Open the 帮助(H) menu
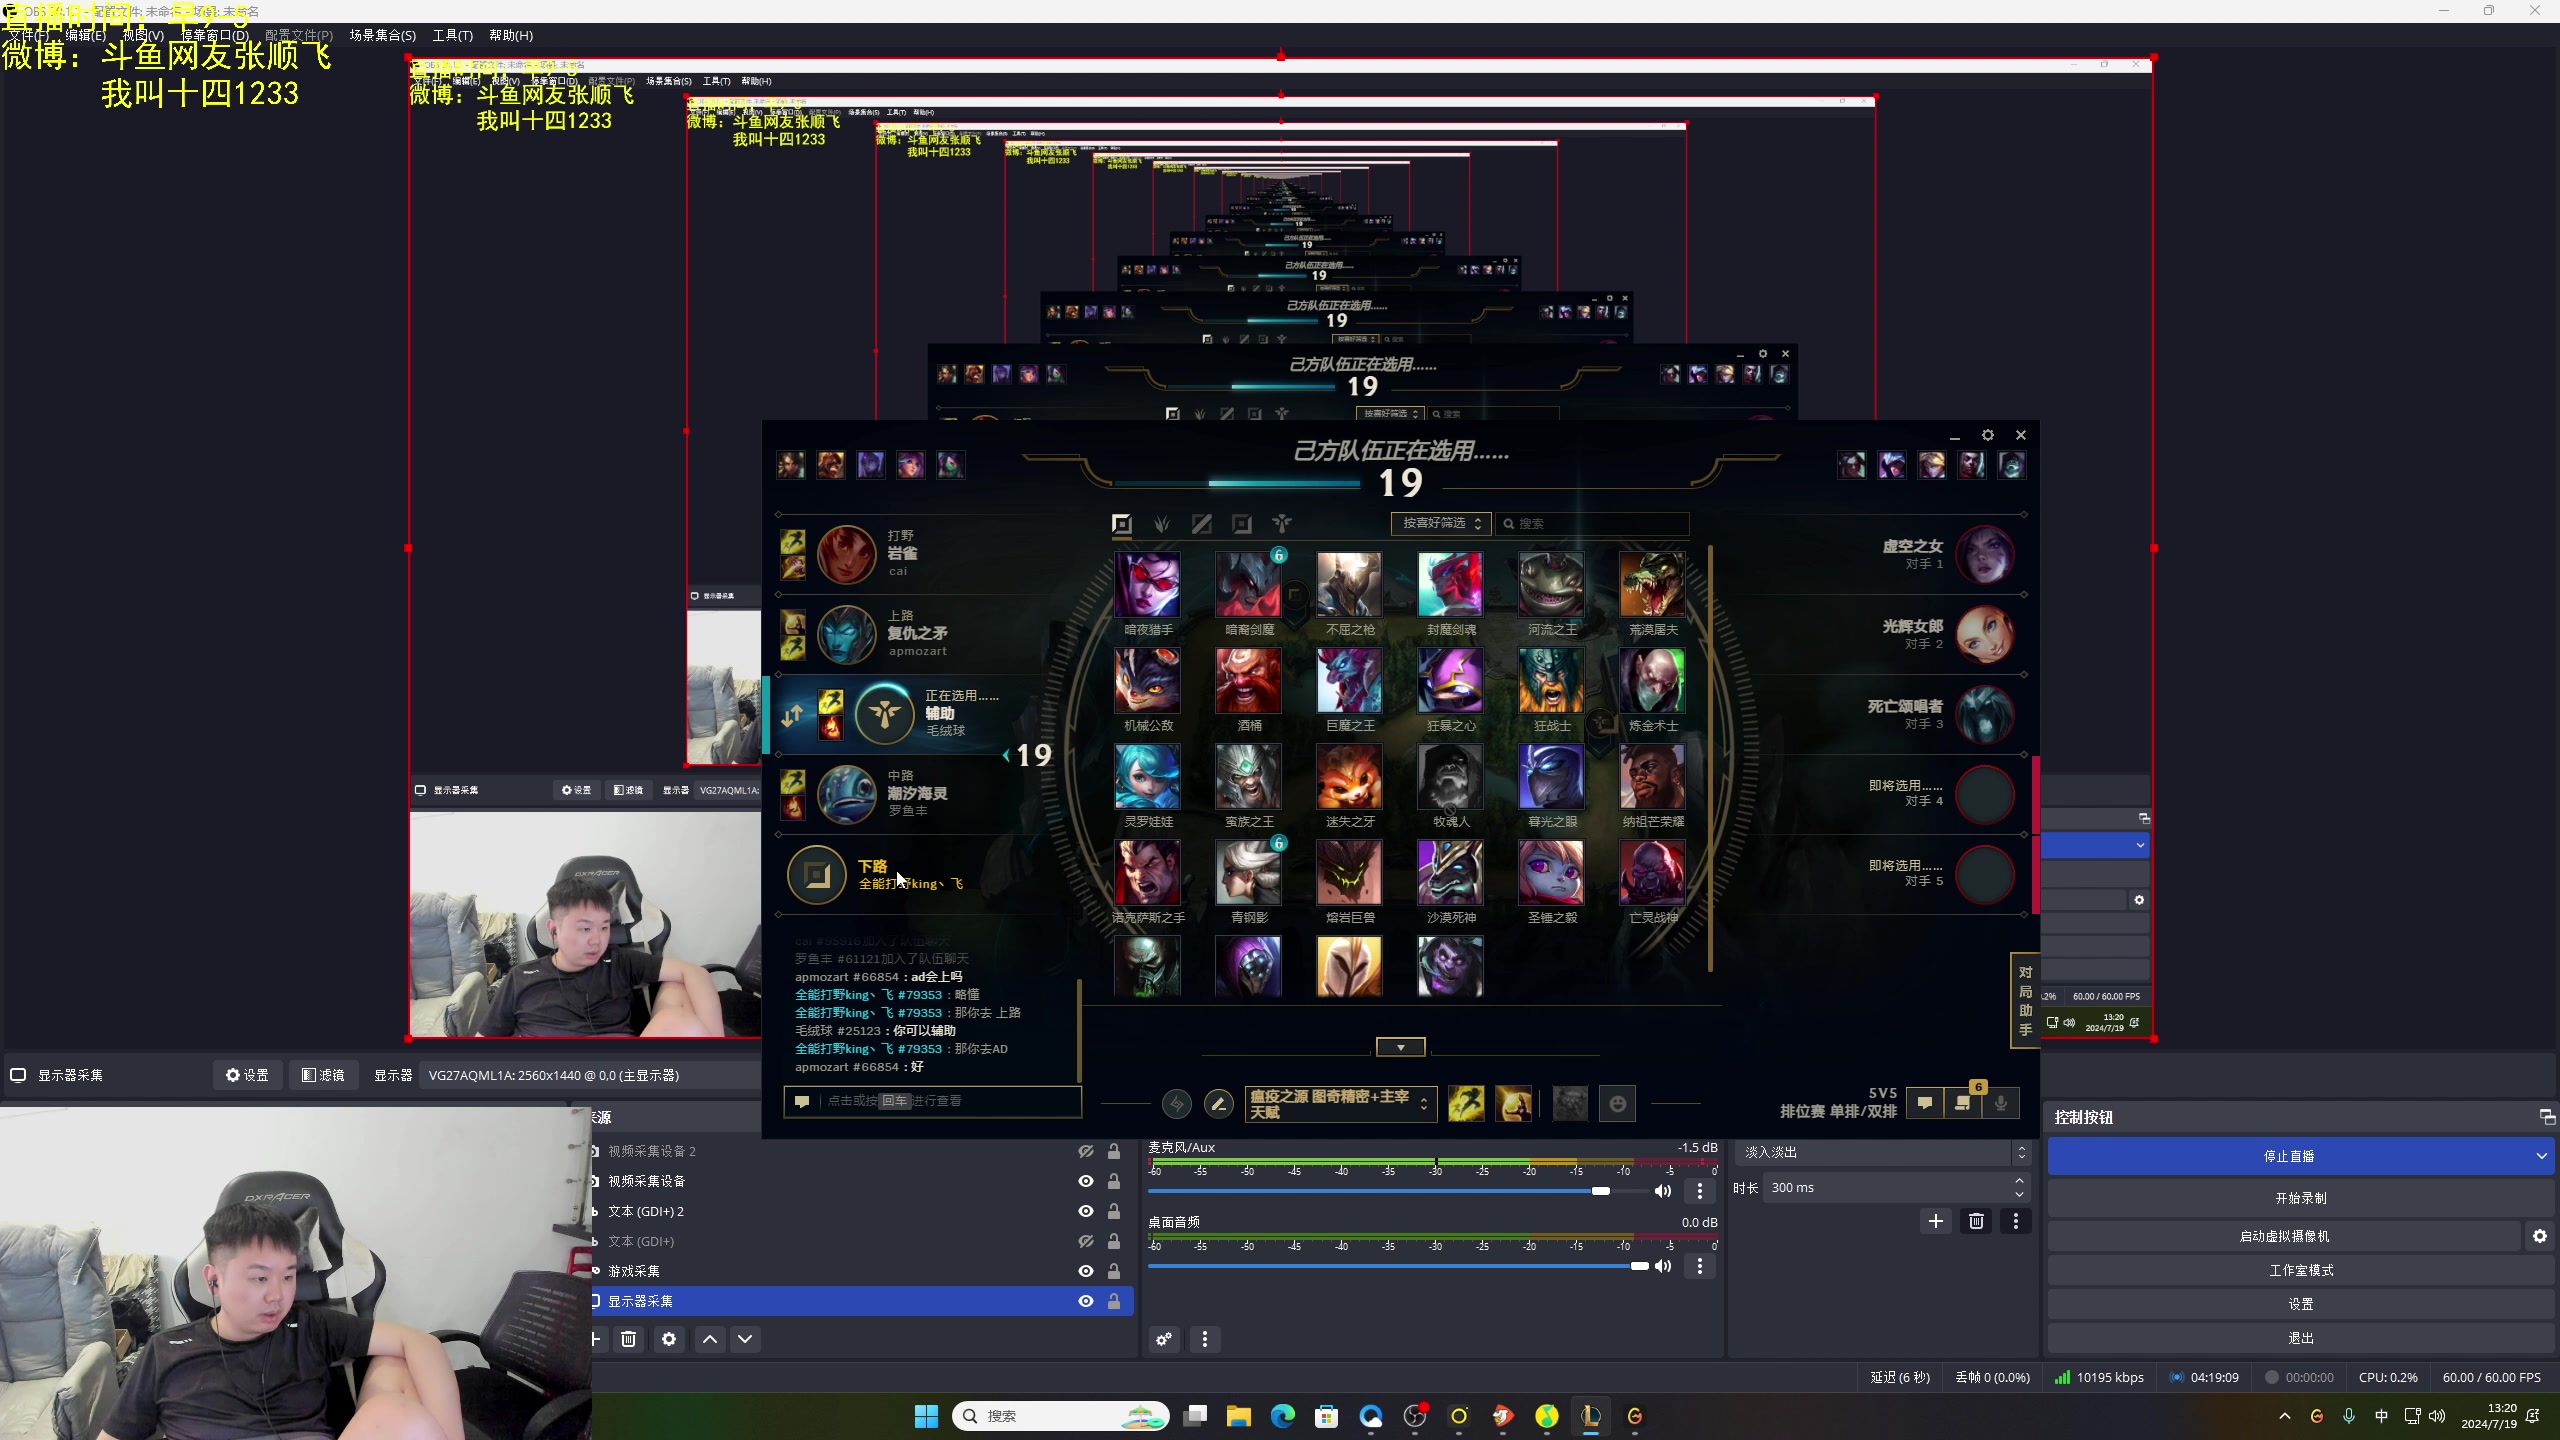 (x=510, y=35)
